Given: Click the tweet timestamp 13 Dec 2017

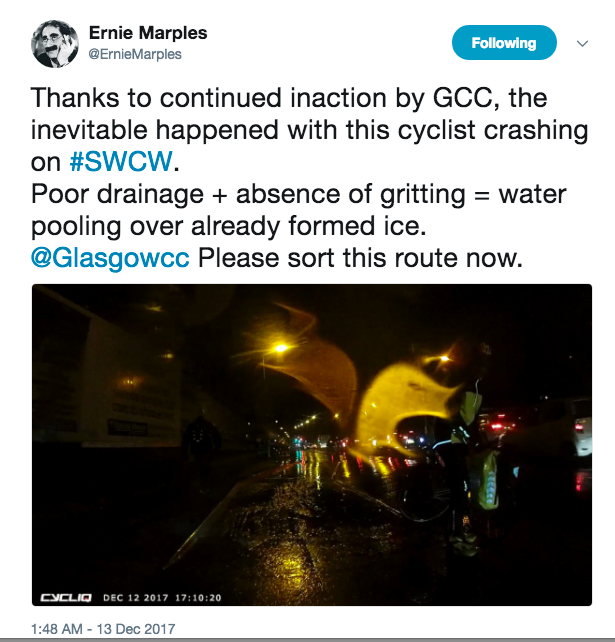Looking at the screenshot, I should [x=103, y=628].
